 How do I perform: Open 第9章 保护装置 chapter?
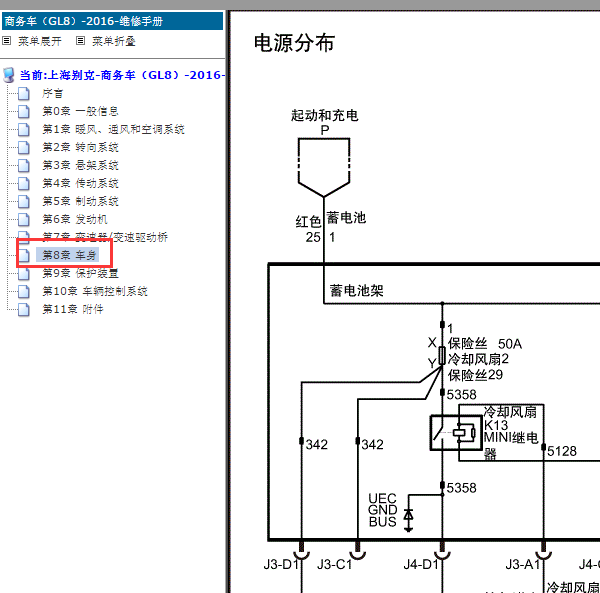pyautogui.click(x=80, y=273)
